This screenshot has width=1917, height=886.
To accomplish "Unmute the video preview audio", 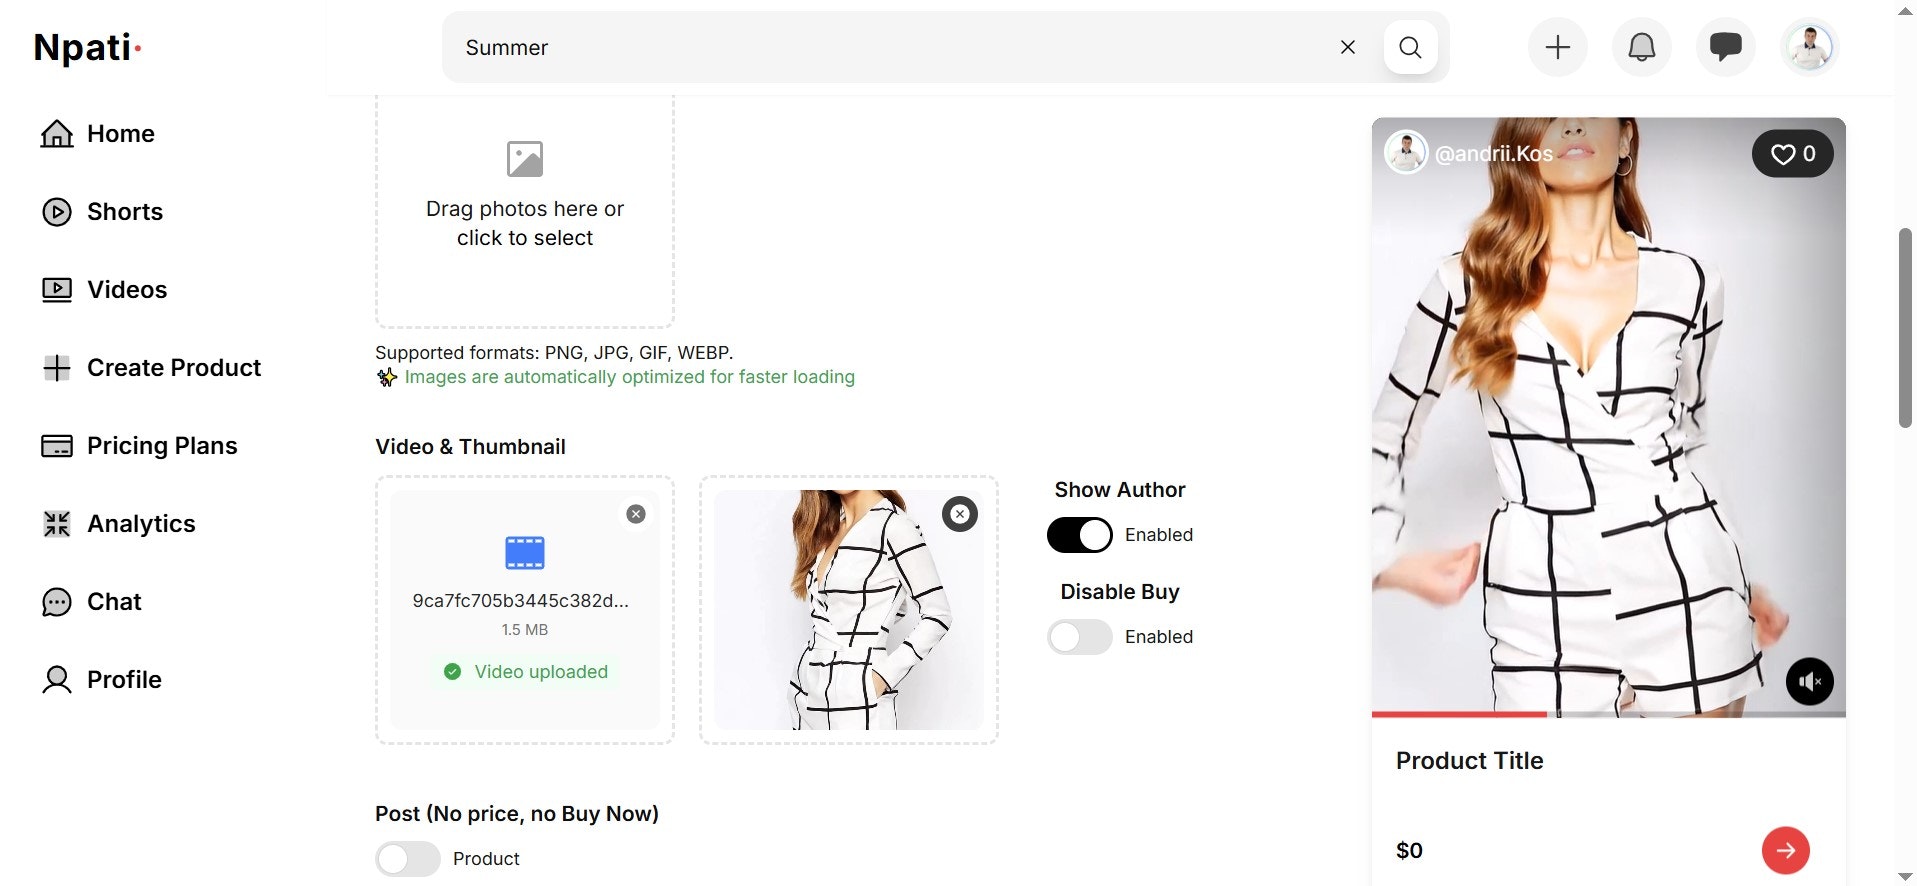I will [x=1808, y=681].
